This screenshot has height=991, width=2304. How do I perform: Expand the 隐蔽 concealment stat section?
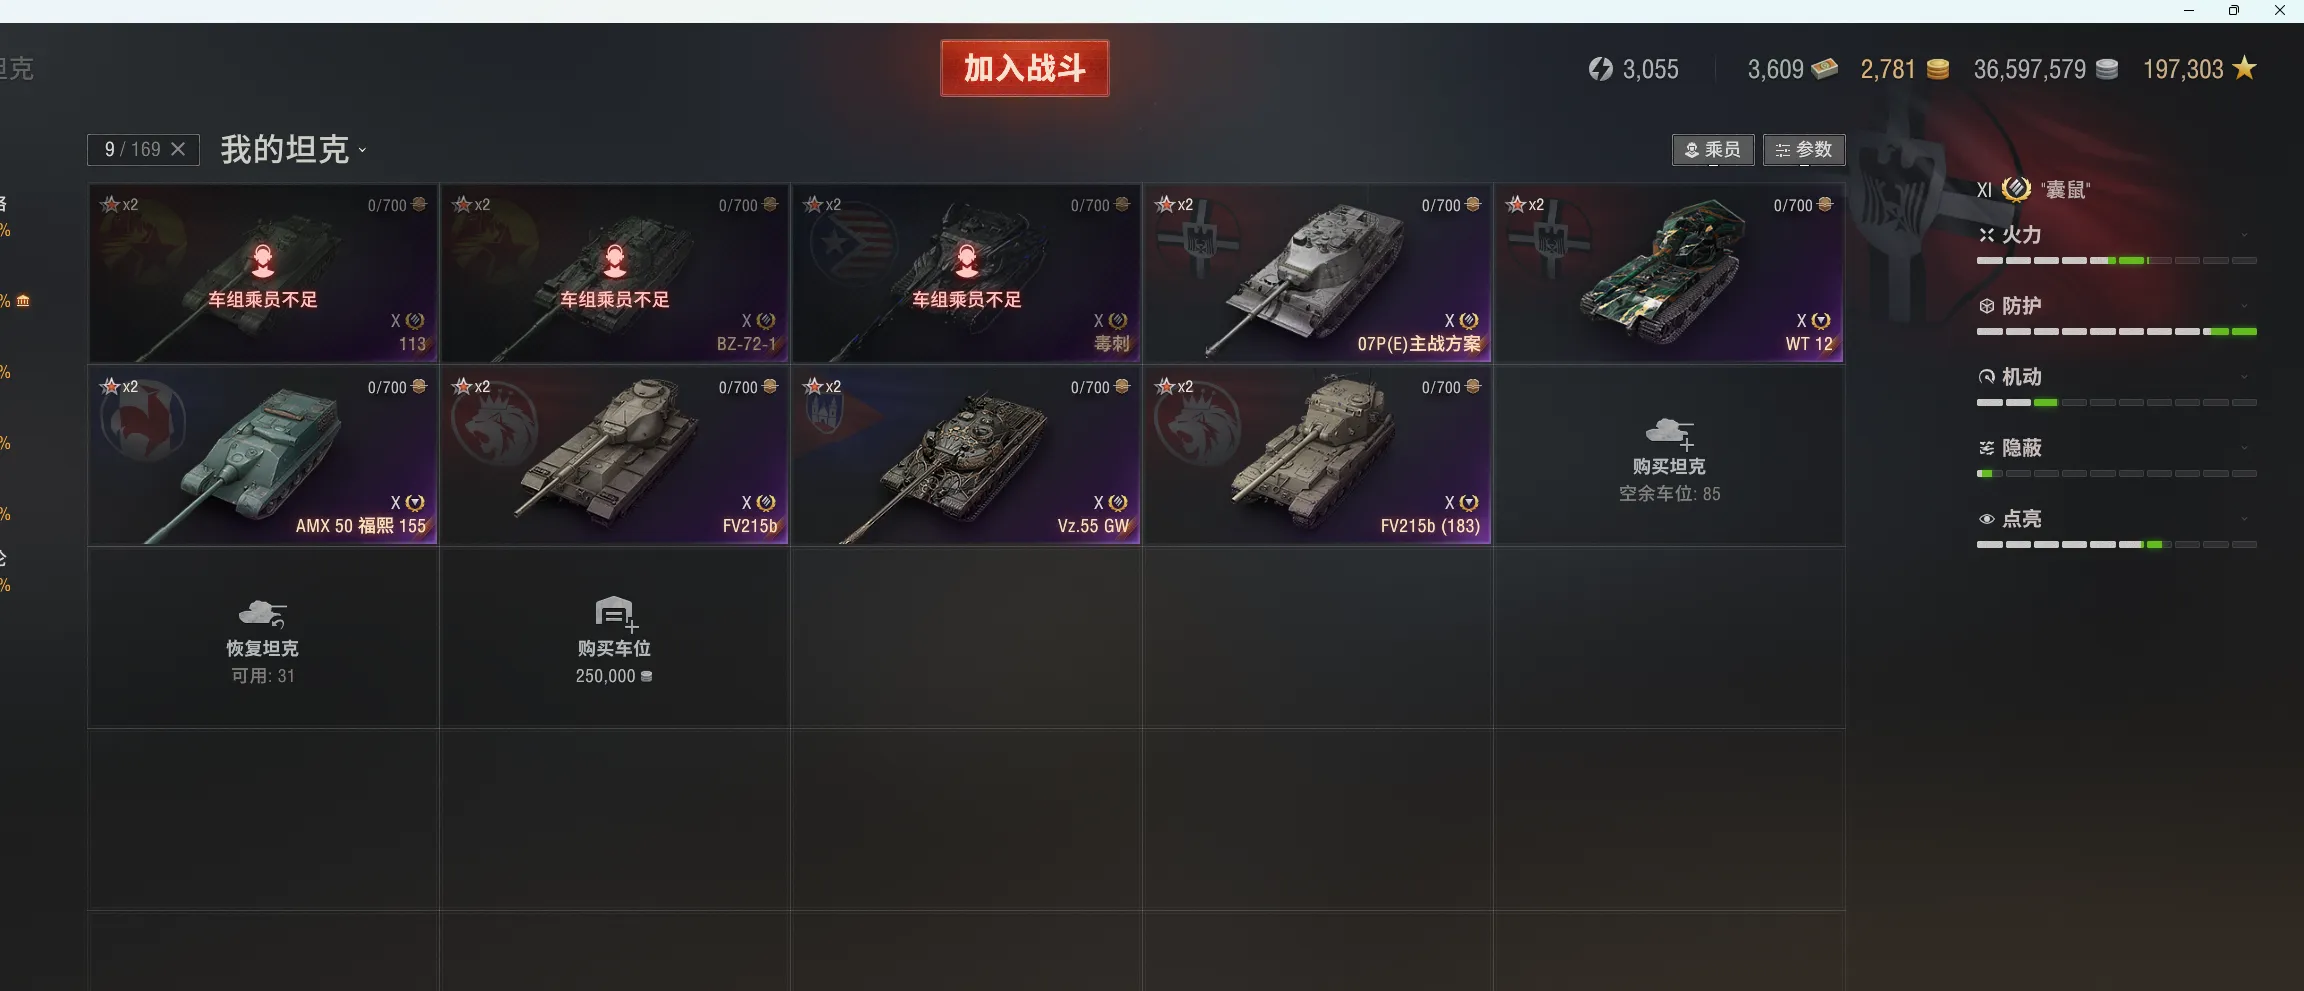[2116, 448]
